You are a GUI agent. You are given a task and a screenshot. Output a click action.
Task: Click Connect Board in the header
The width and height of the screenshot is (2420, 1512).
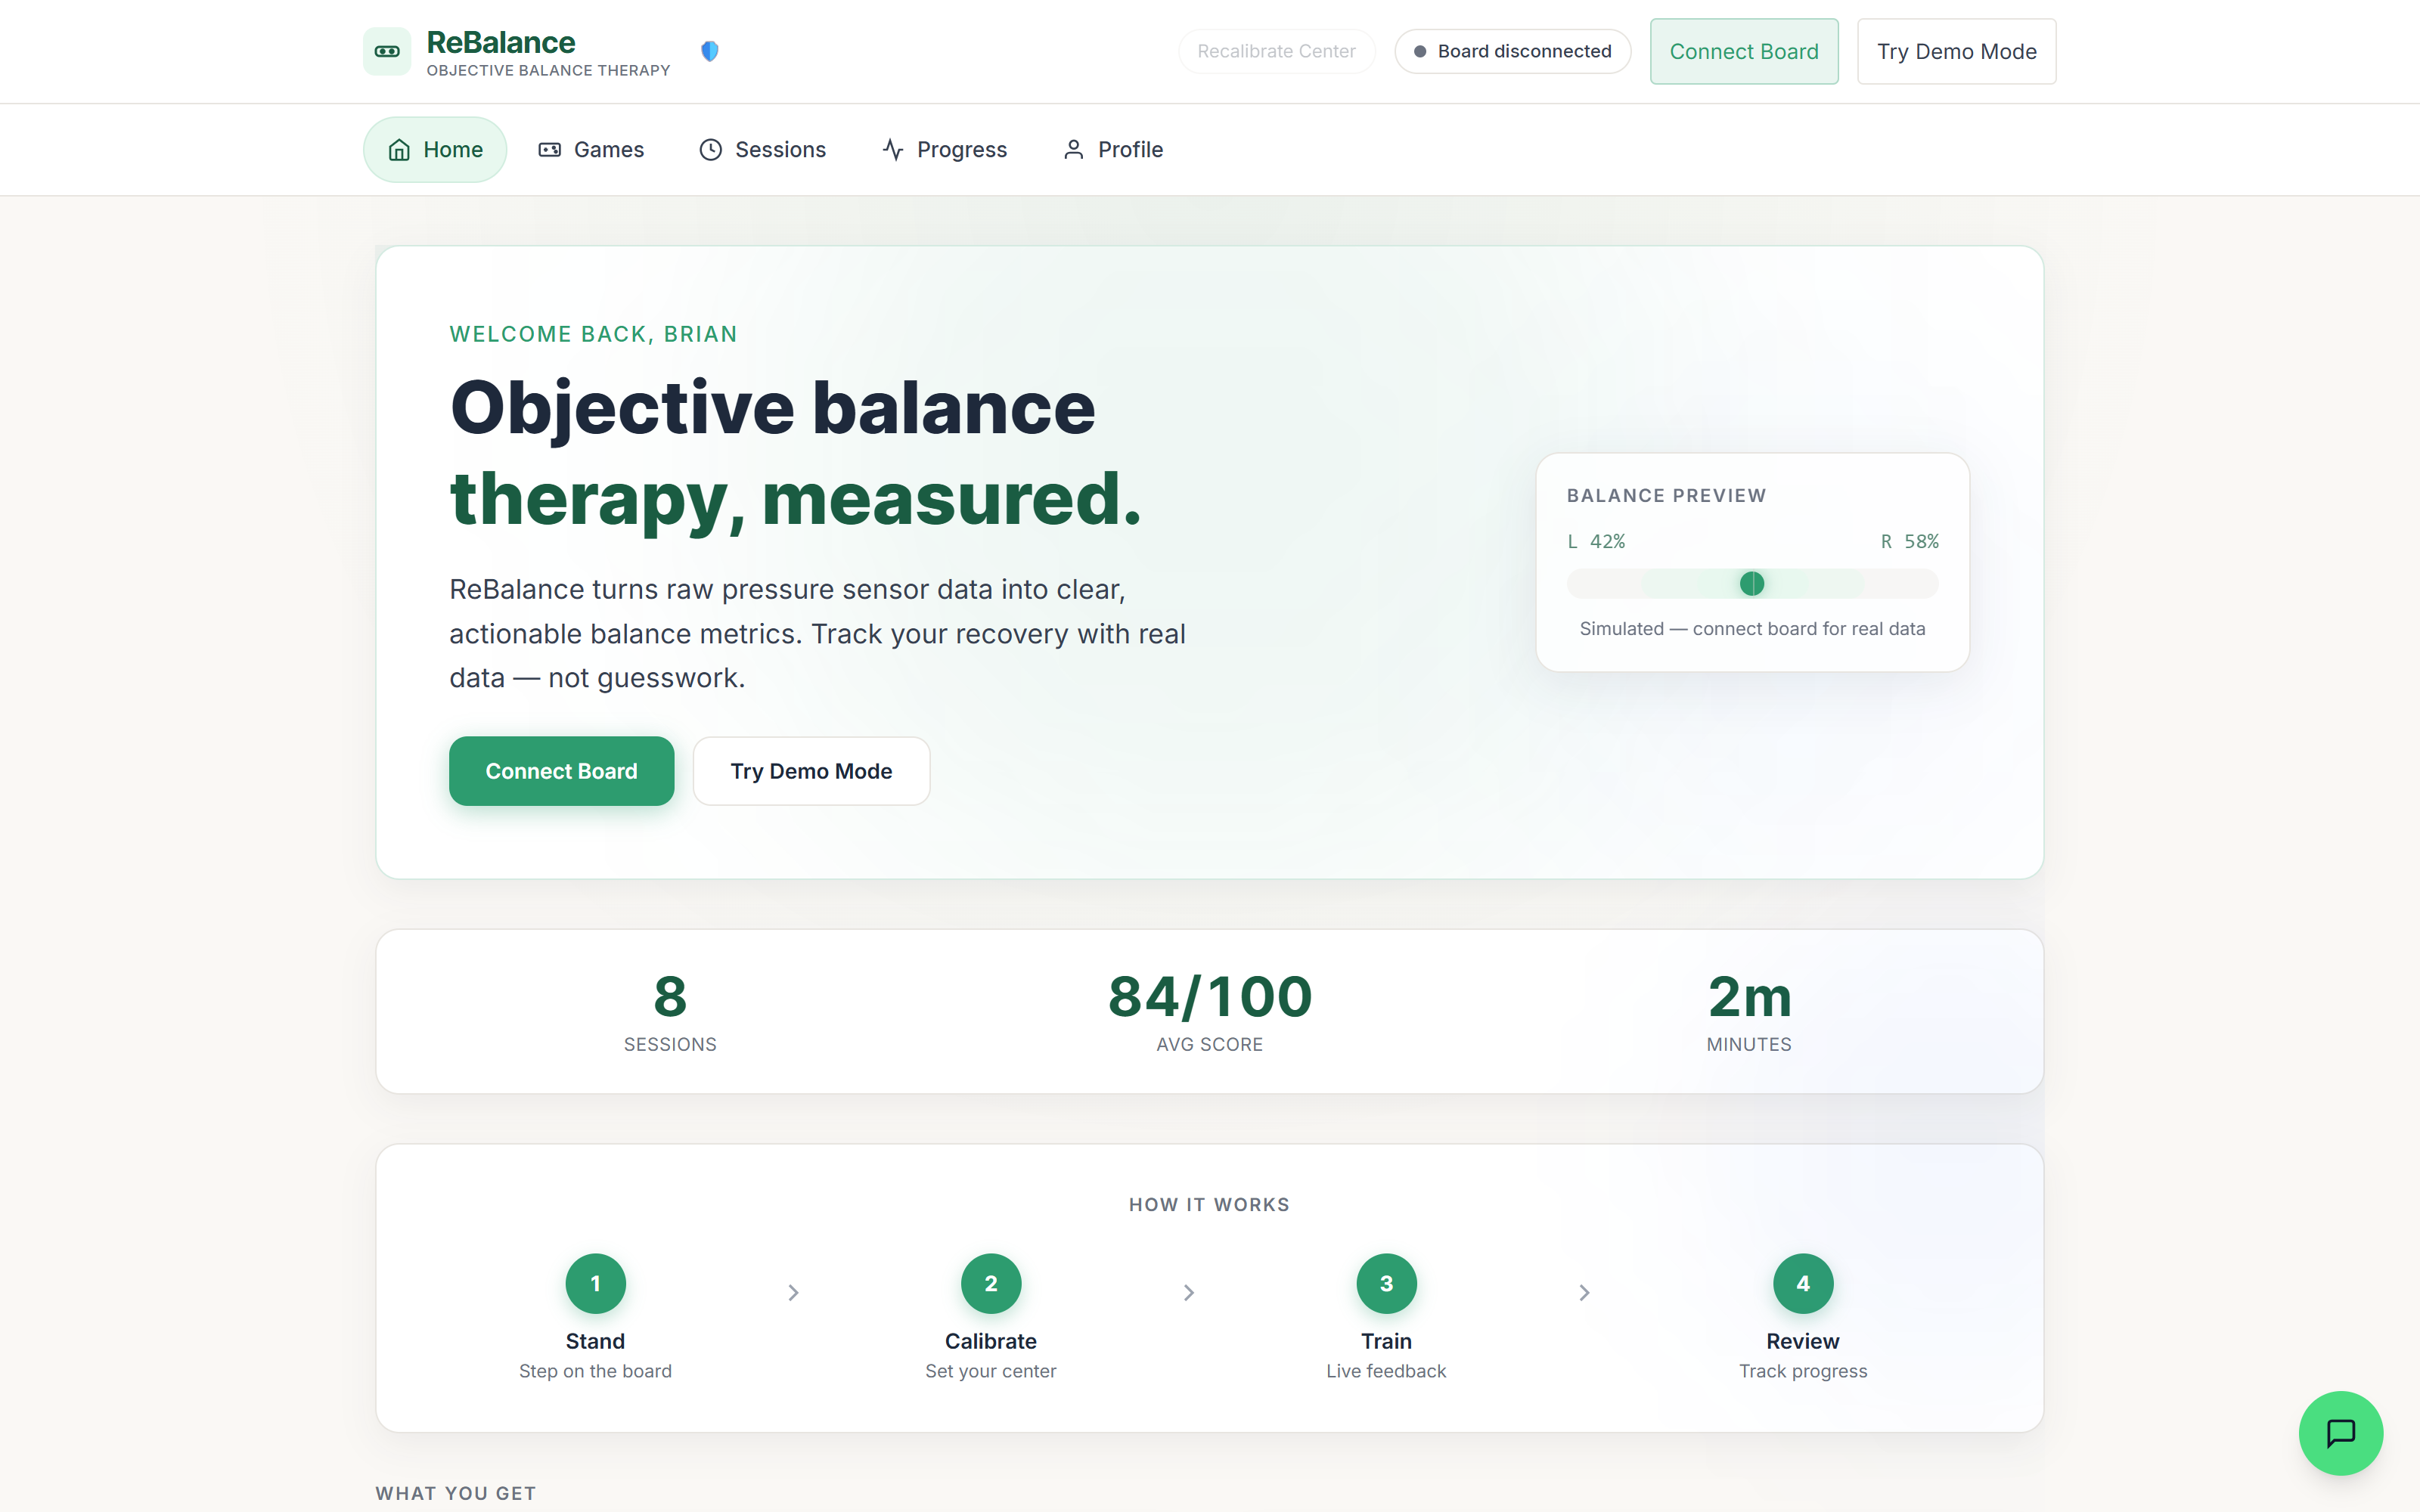click(1744, 51)
